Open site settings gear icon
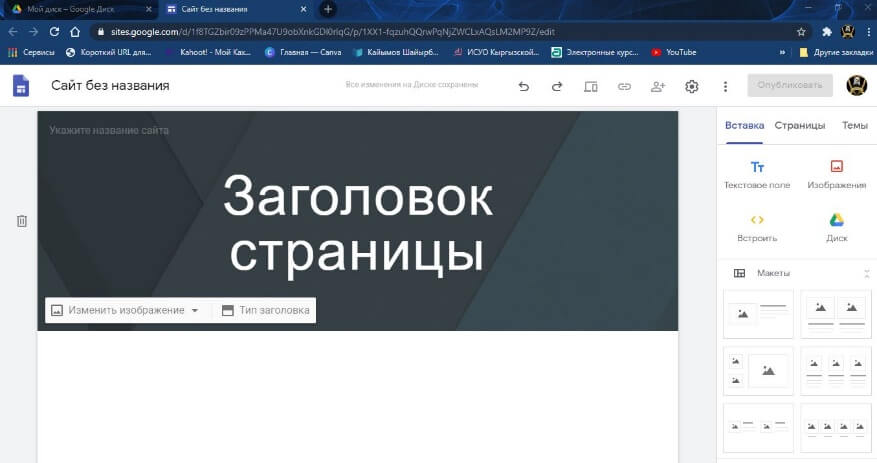The height and width of the screenshot is (463, 877). click(x=691, y=87)
